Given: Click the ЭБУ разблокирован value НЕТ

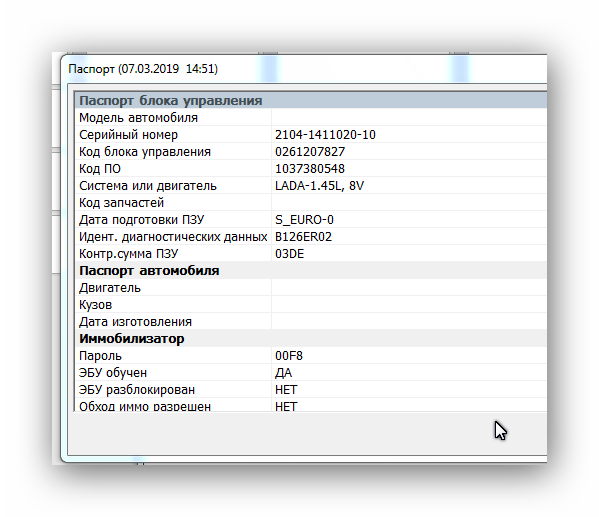Looking at the screenshot, I should [x=286, y=390].
